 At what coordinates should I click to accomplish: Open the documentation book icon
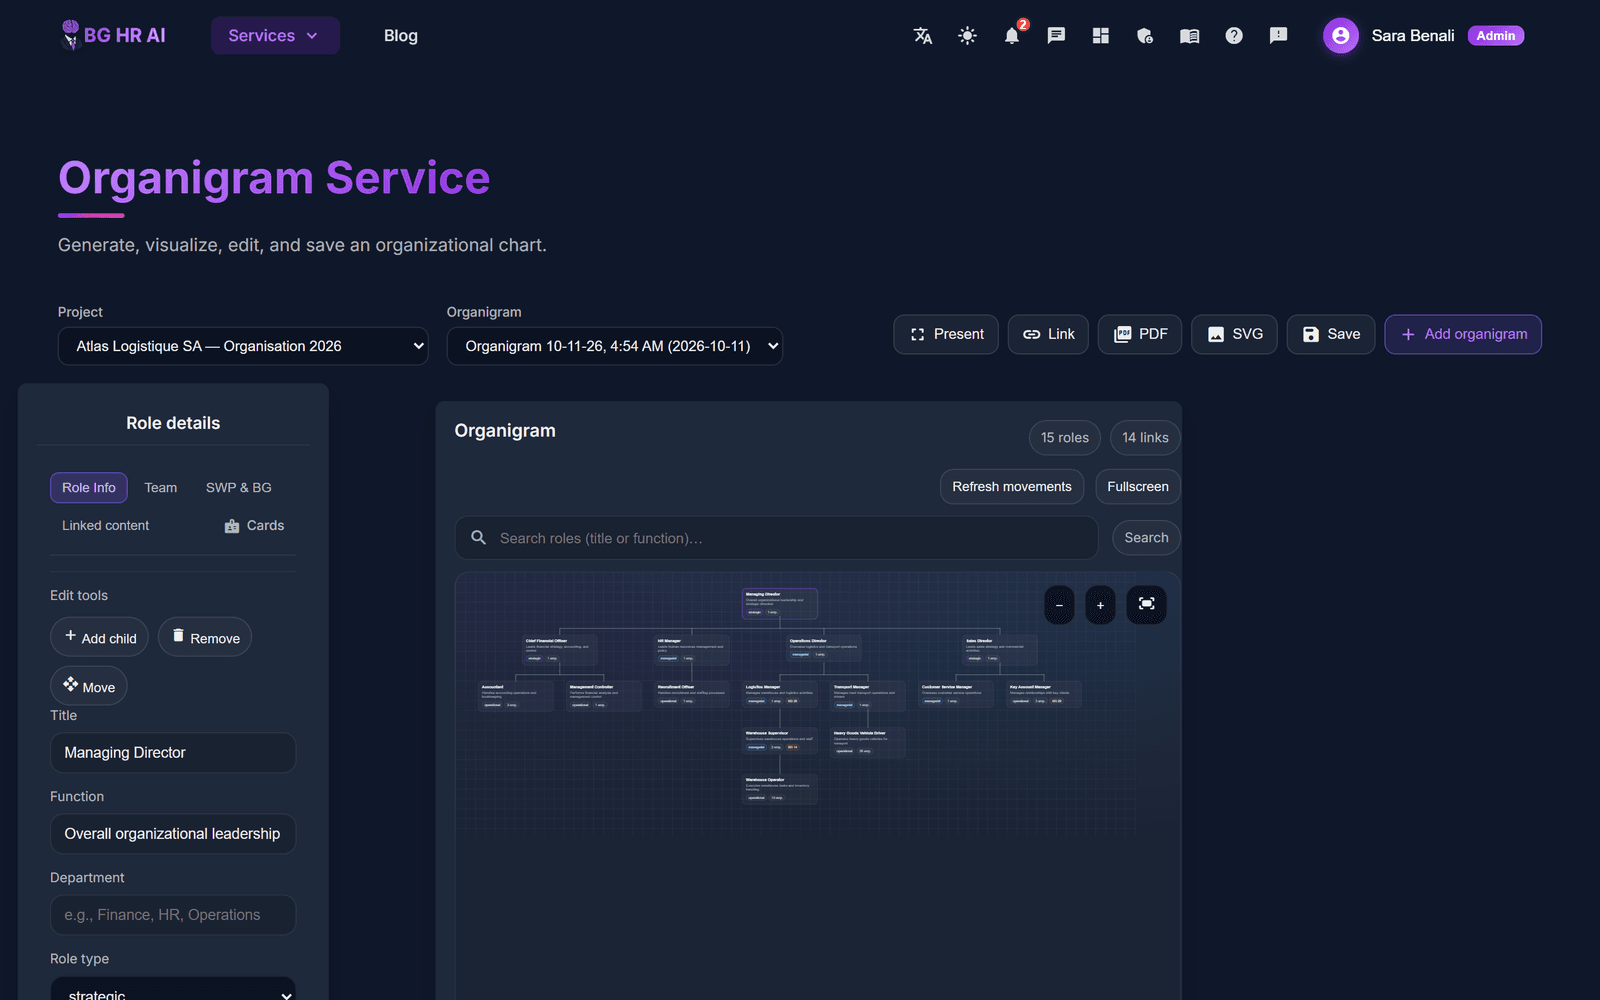pos(1189,36)
